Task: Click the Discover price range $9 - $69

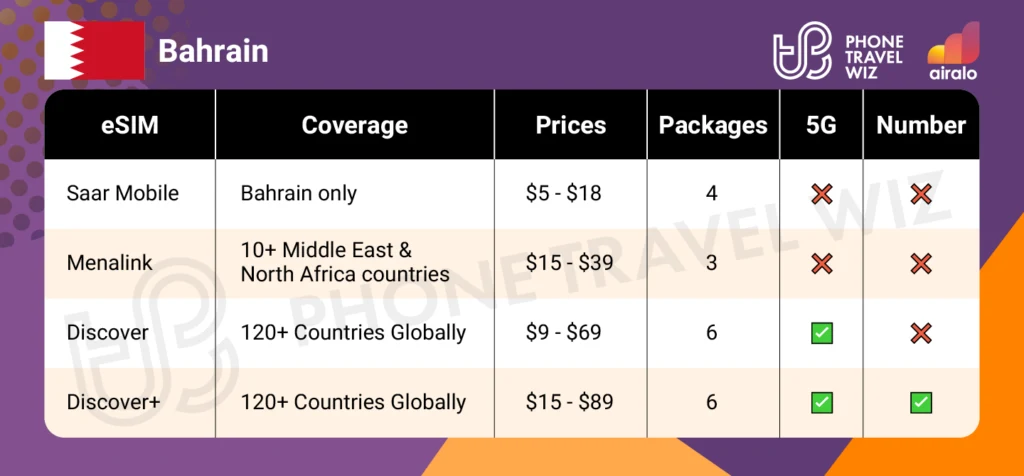Action: click(x=564, y=333)
